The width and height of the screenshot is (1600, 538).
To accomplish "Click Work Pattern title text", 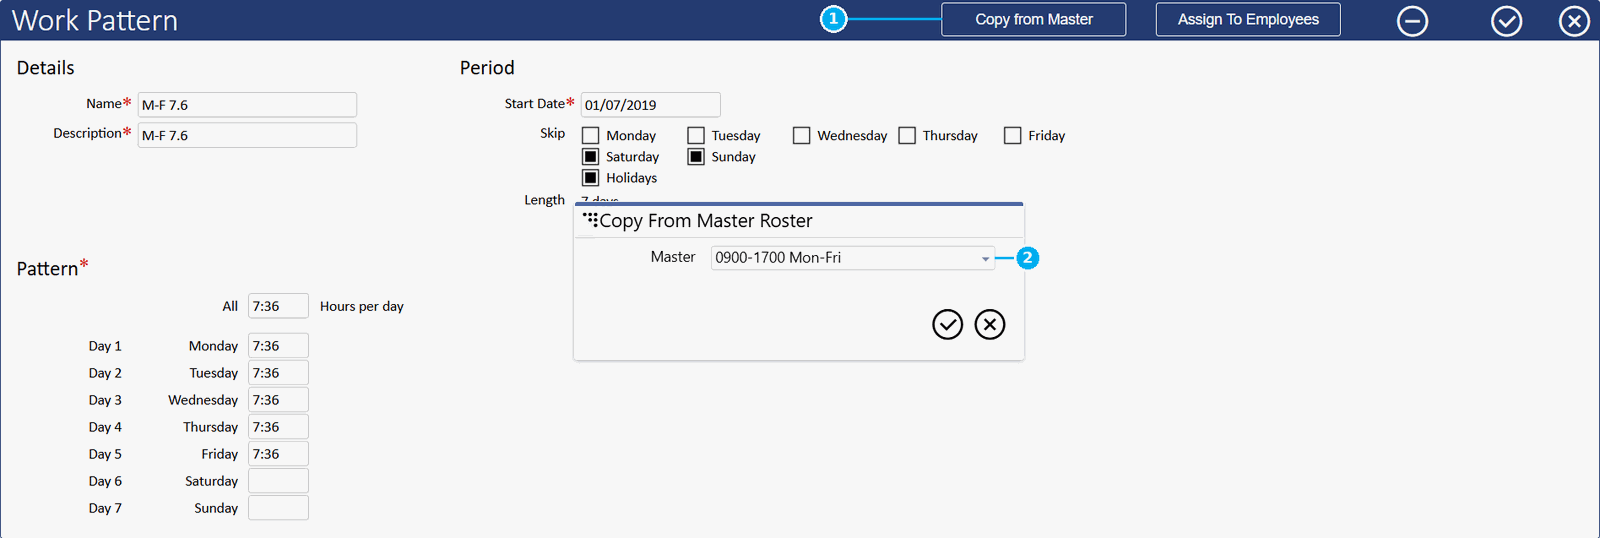I will pyautogui.click(x=95, y=20).
